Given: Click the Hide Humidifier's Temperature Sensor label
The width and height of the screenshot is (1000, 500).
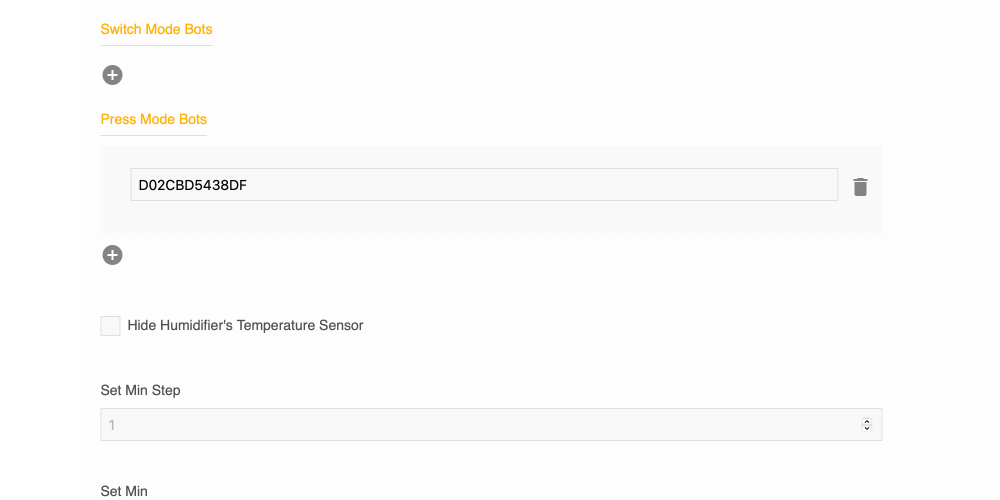Looking at the screenshot, I should pyautogui.click(x=245, y=325).
